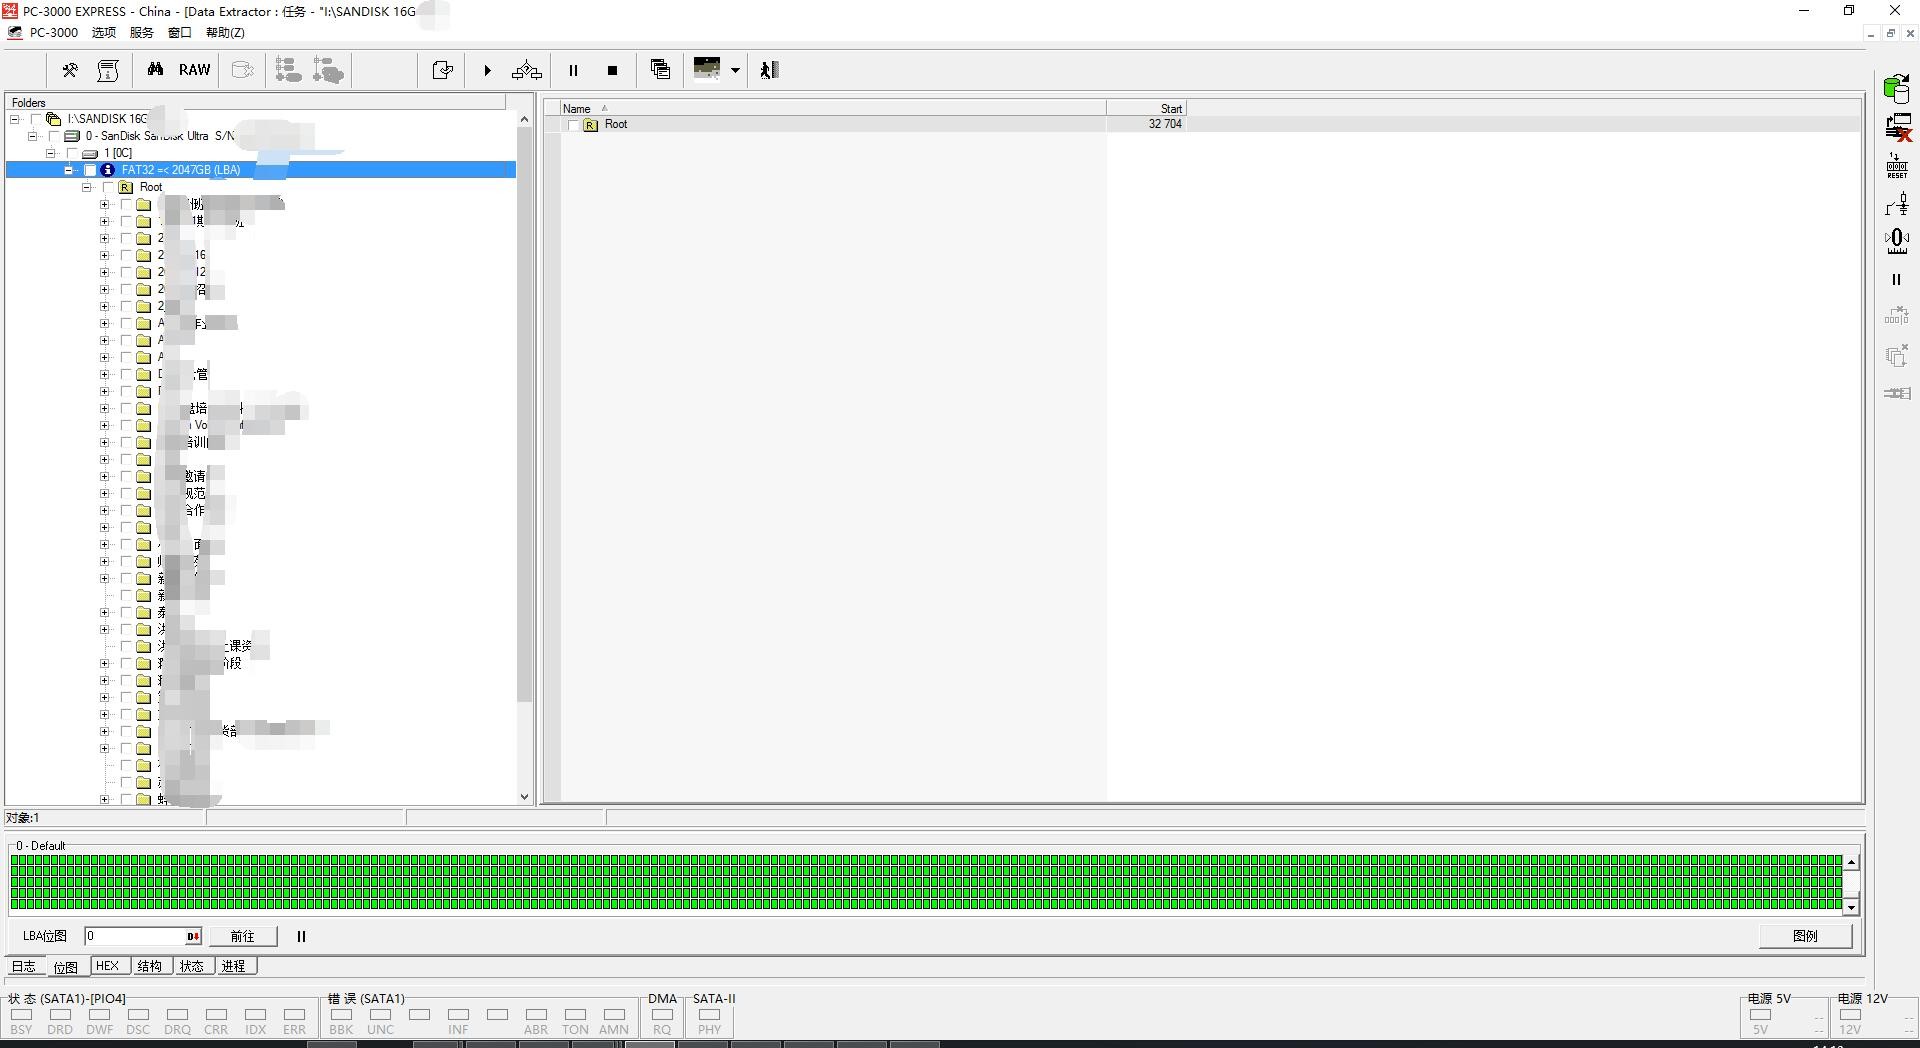1920x1048 pixels.
Task: Open the 帮助(Z) menu
Action: 225,32
